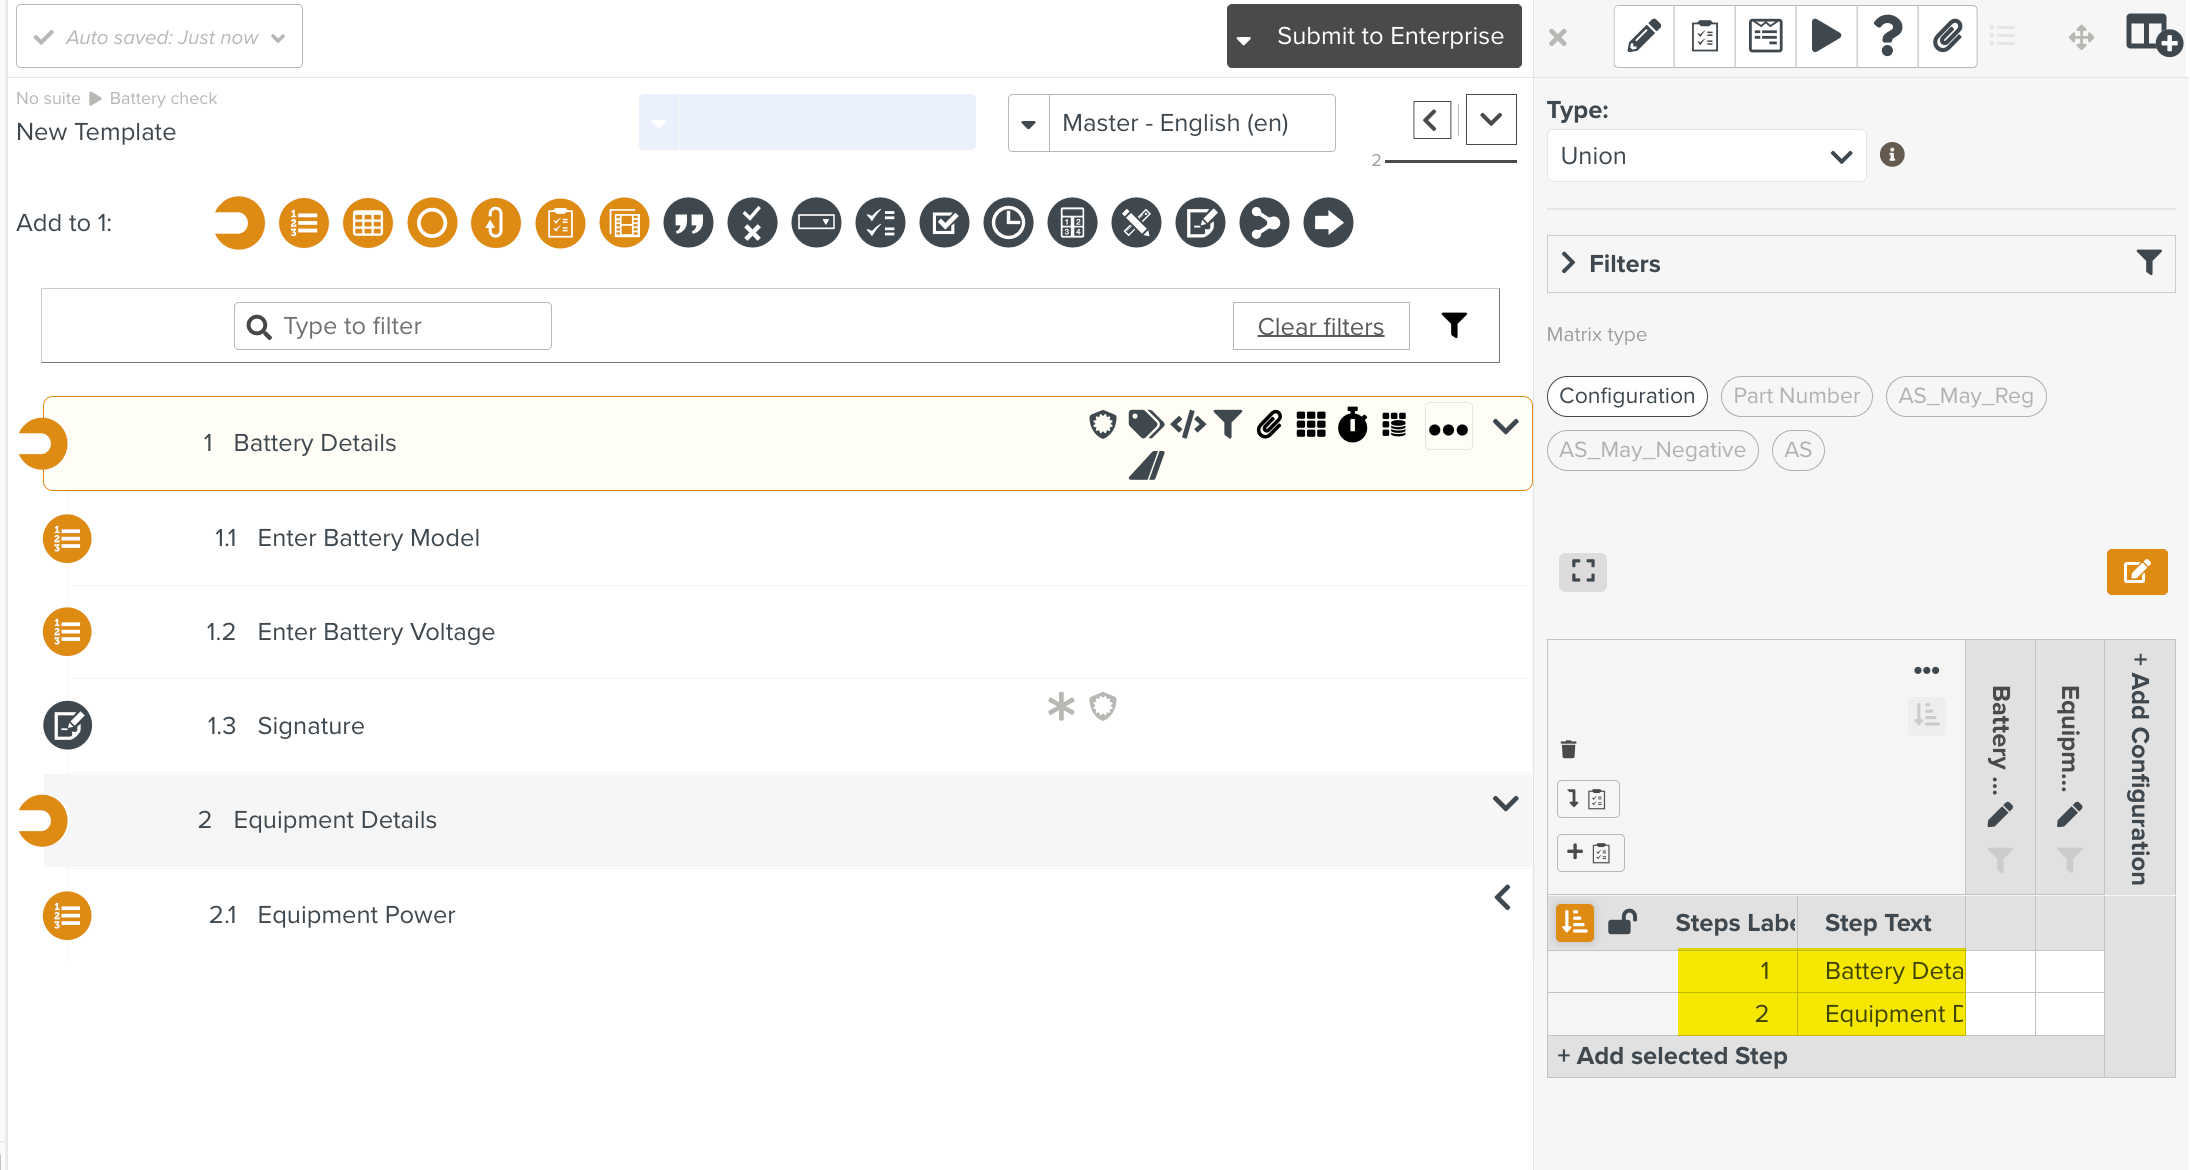Screen dimensions: 2190x1170
Task: Click the play preview icon in the right toolbar
Action: coord(1826,36)
